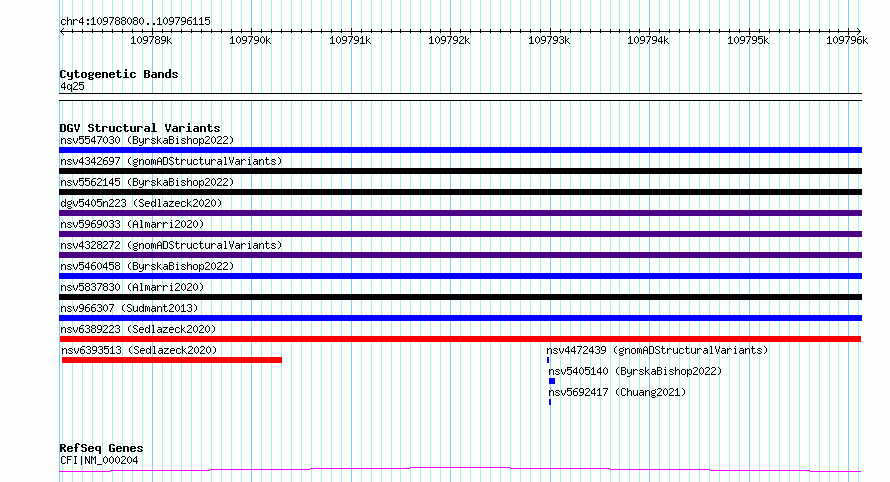Select the small blue square under nsv5405140

pos(552,381)
